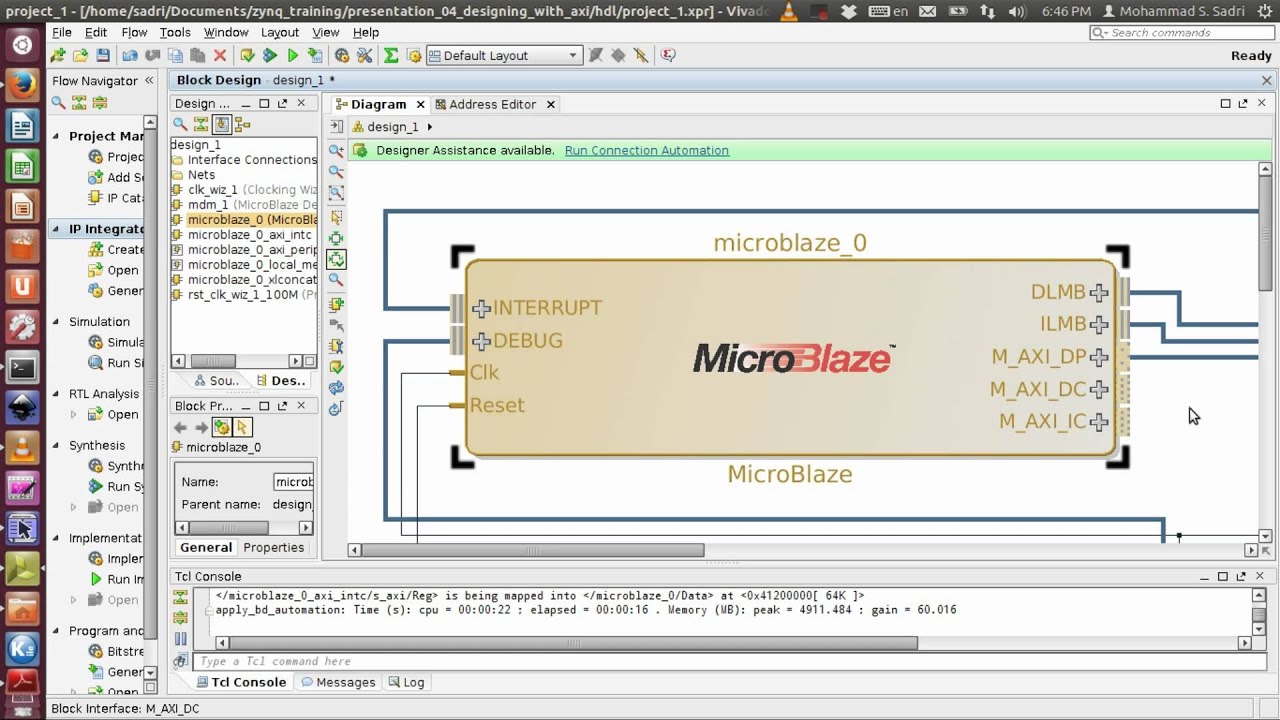Click Firefox icon in Ubuntu launcher

(x=22, y=86)
